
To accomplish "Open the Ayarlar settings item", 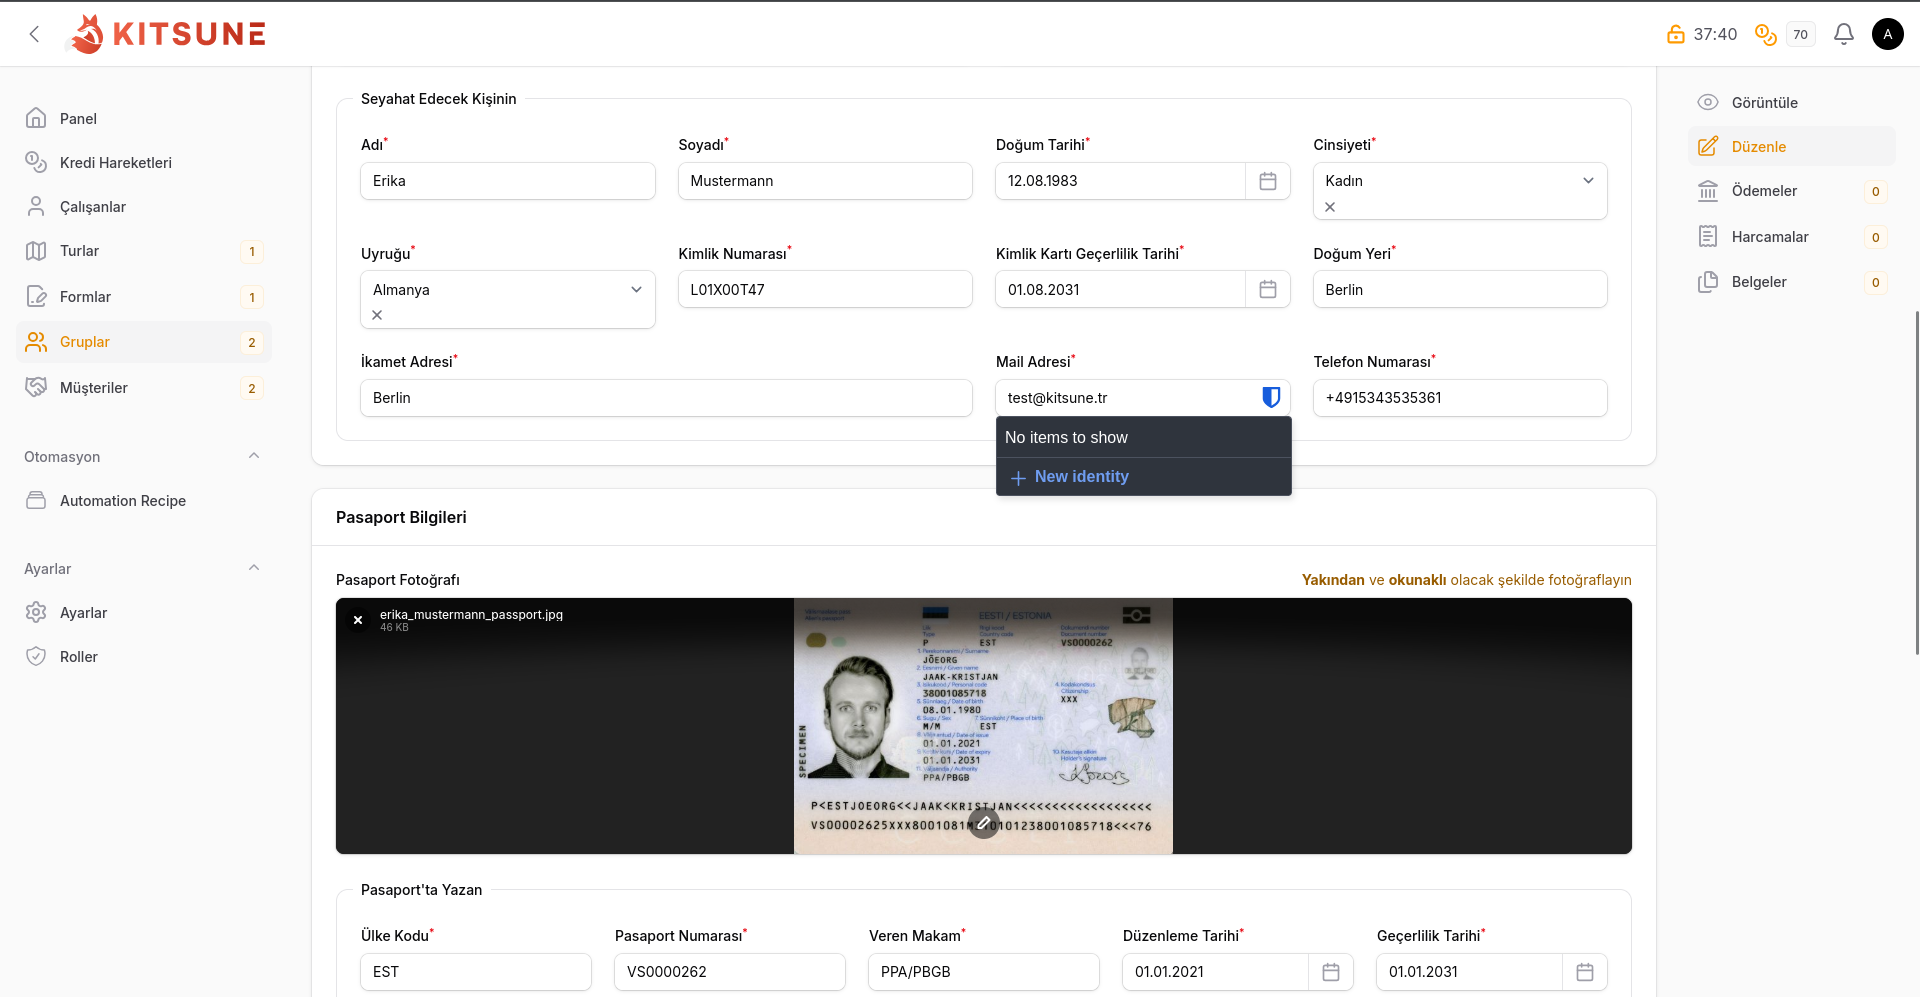I will [x=144, y=613].
